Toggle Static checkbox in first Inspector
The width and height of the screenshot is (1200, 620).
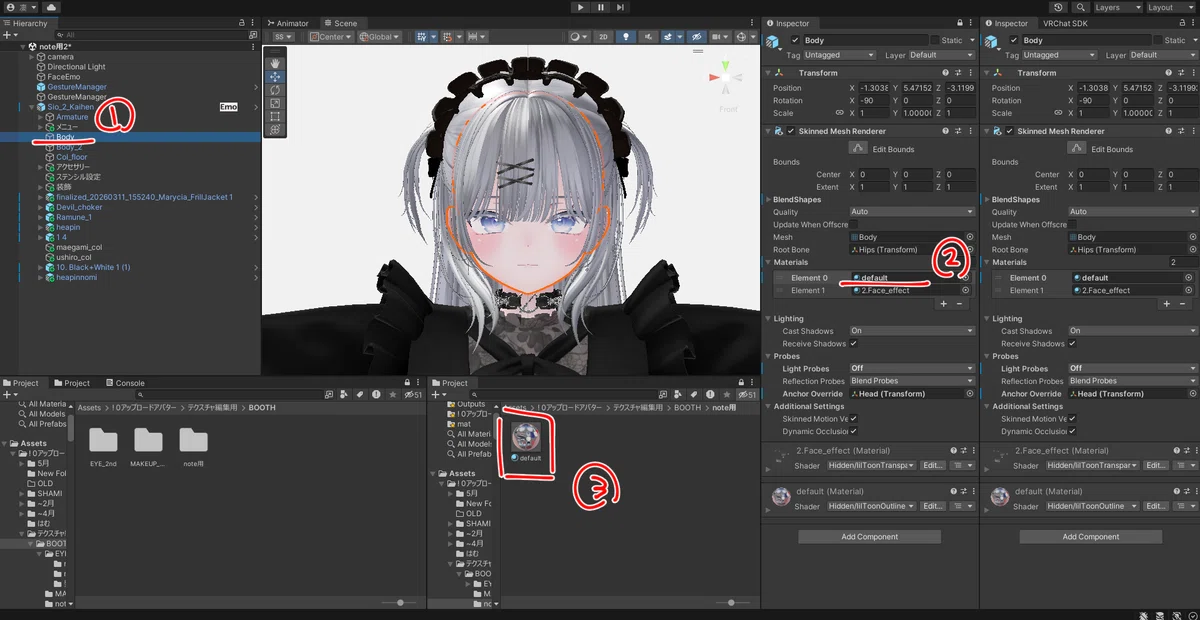point(935,41)
